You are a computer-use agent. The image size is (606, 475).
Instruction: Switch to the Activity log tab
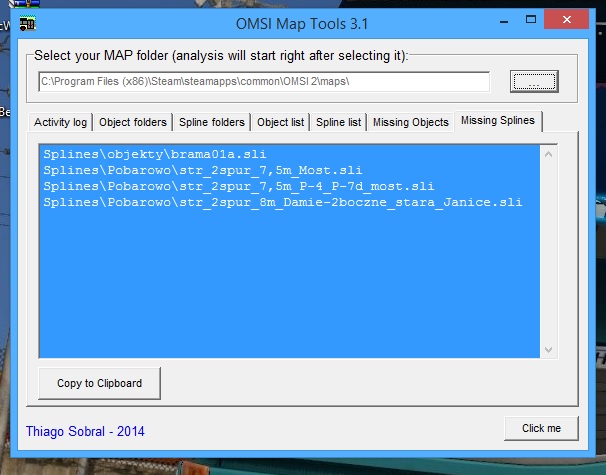pyautogui.click(x=61, y=123)
